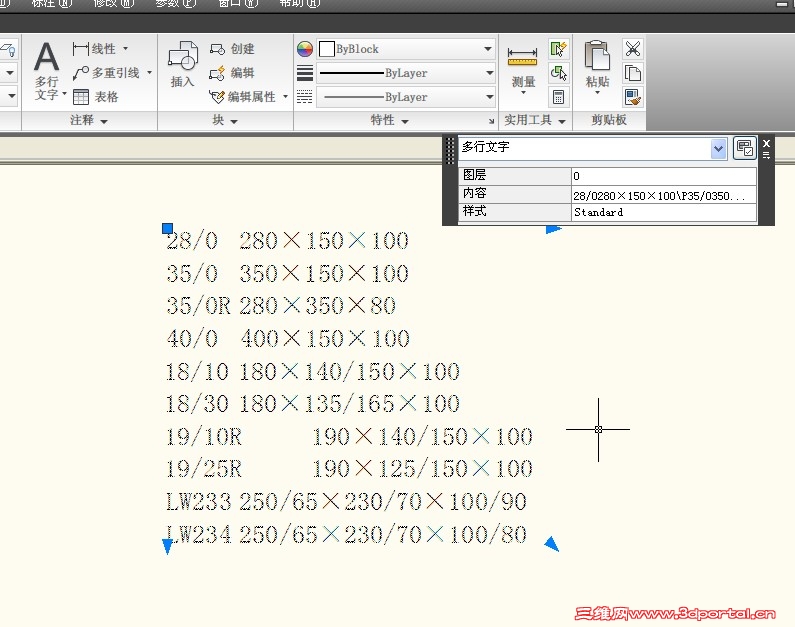
Task: Open the ByBlock color dropdown
Action: click(x=487, y=49)
